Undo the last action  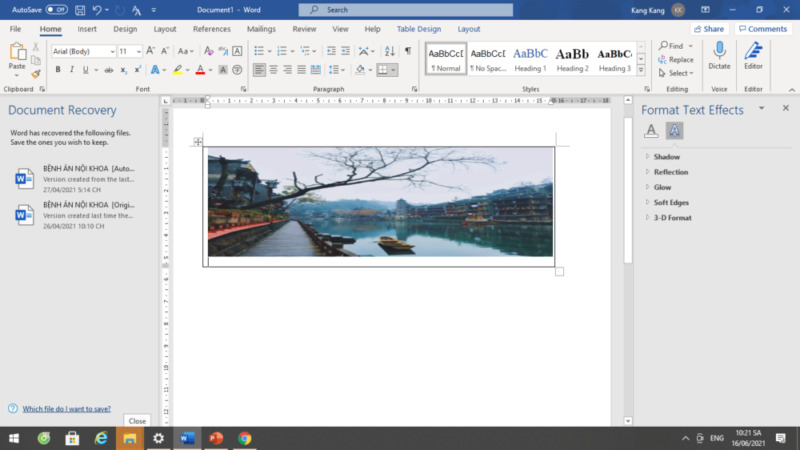[x=96, y=10]
